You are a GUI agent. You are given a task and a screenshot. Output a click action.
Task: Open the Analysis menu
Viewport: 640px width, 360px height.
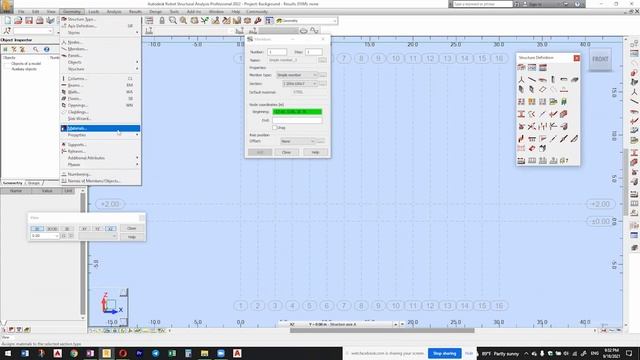tap(114, 12)
